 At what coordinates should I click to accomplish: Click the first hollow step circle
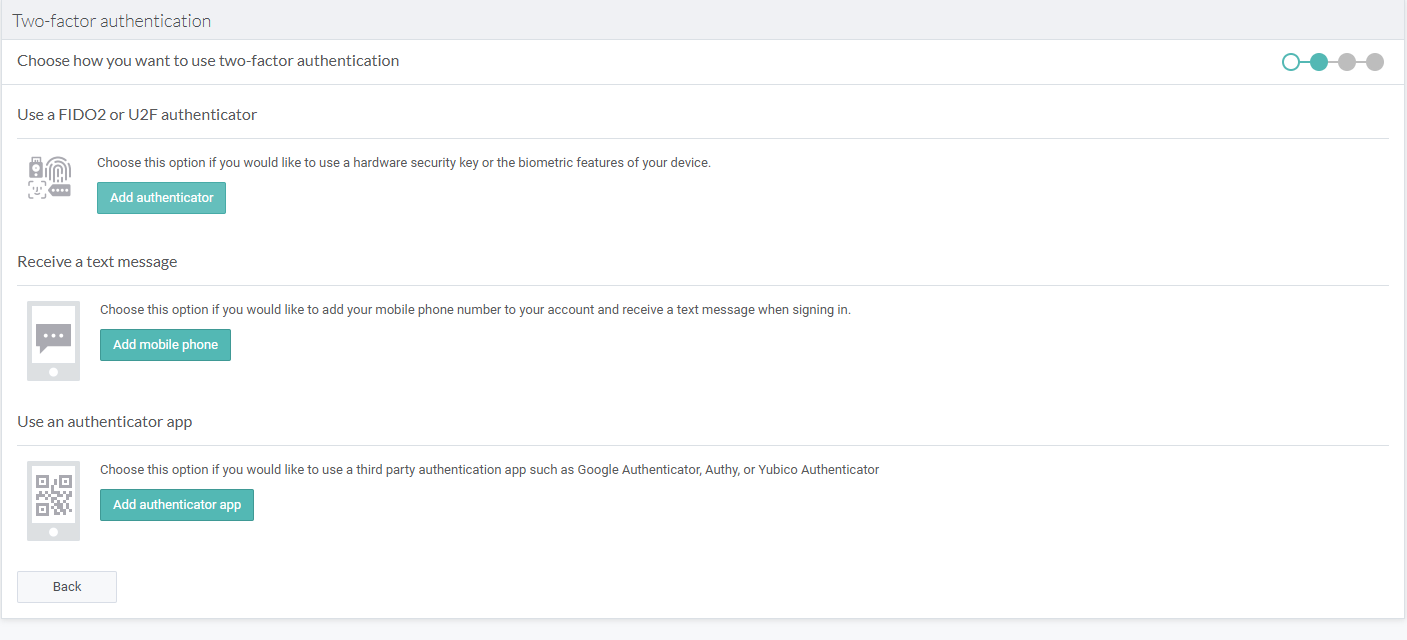1291,62
